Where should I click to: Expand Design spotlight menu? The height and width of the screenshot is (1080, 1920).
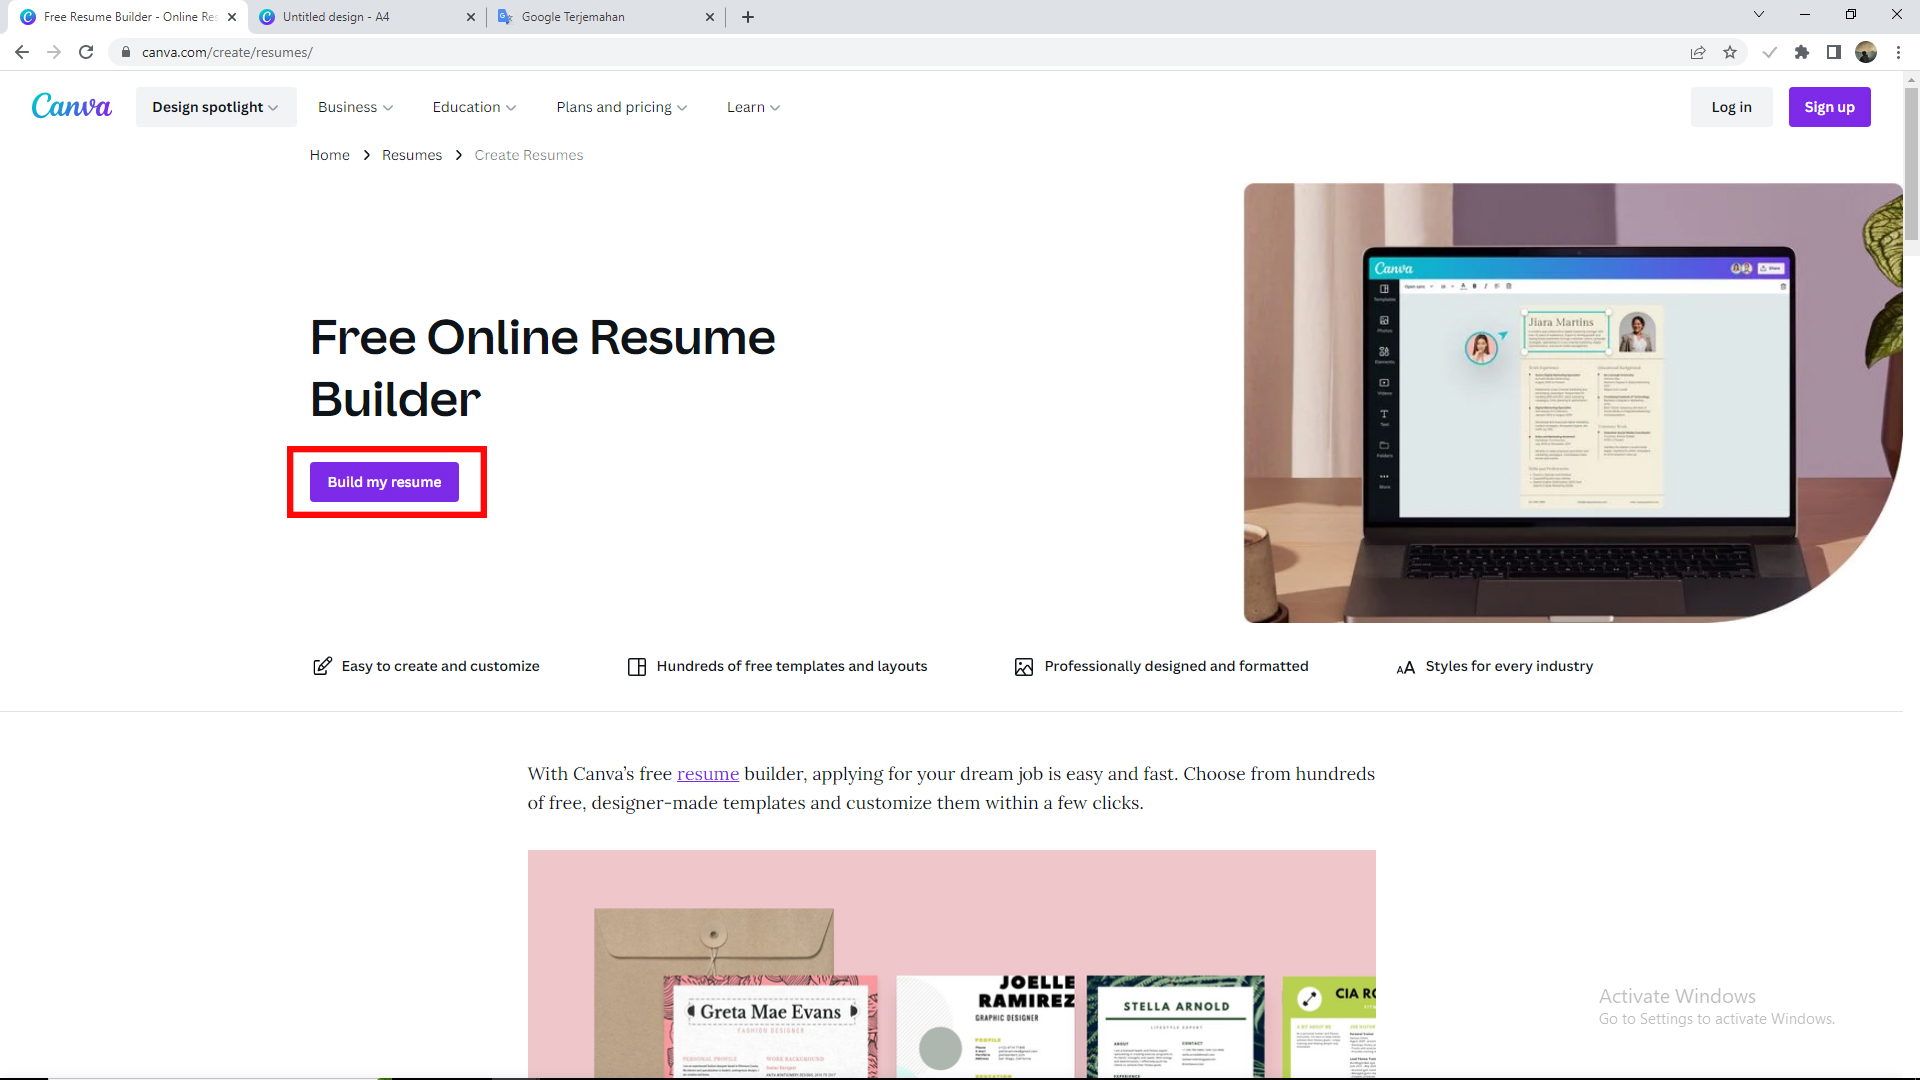(216, 107)
